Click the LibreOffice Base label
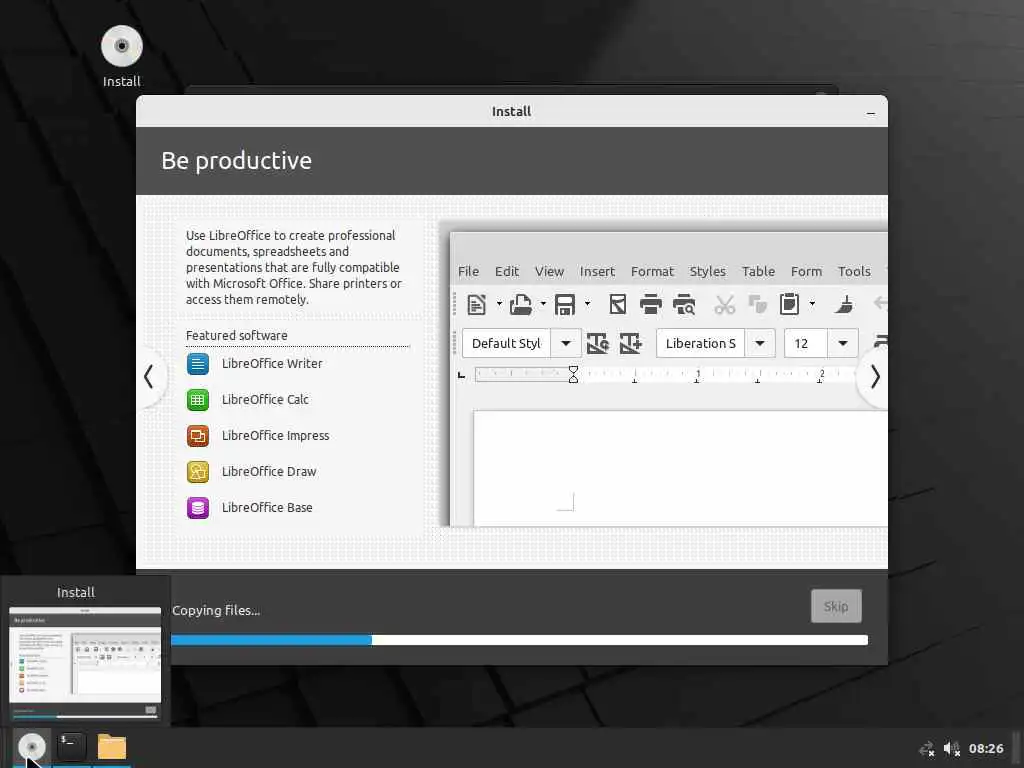This screenshot has height=768, width=1024. coord(266,507)
